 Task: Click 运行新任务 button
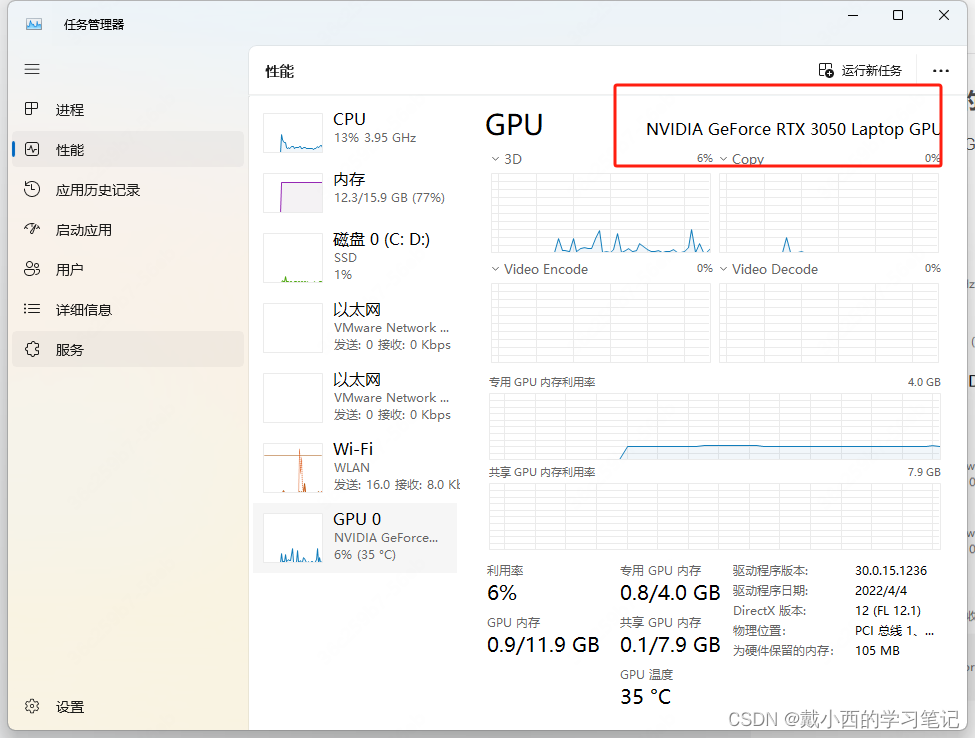point(861,70)
